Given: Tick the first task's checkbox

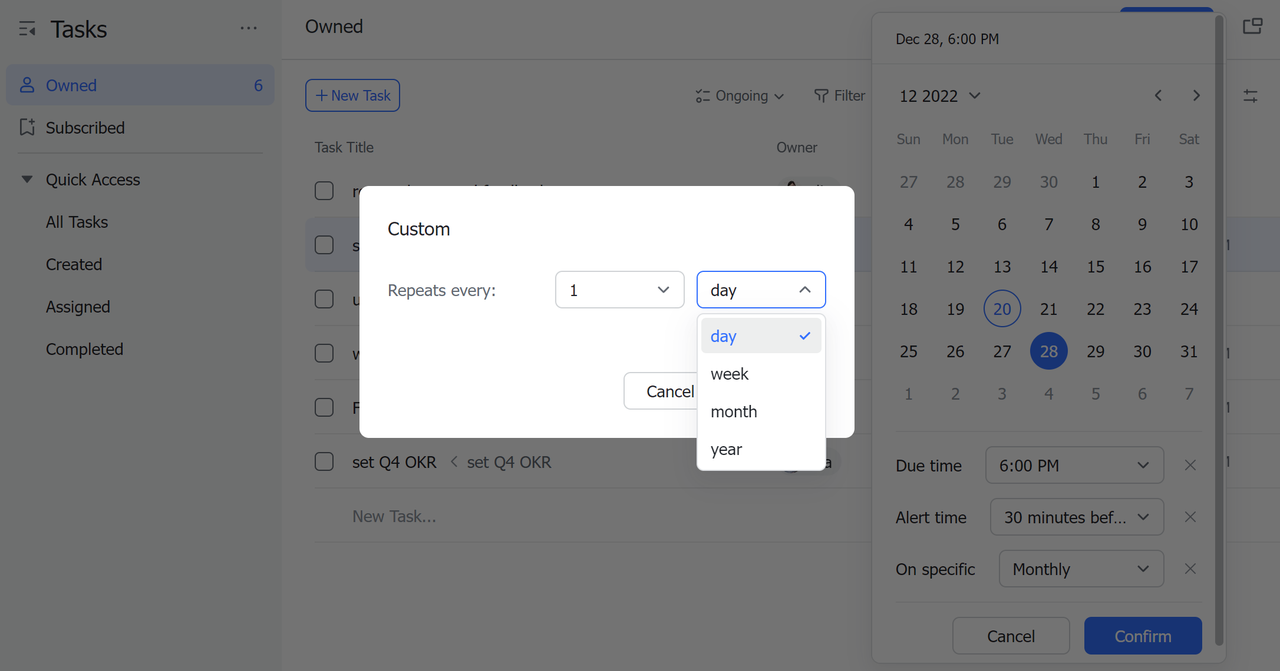Looking at the screenshot, I should point(324,190).
